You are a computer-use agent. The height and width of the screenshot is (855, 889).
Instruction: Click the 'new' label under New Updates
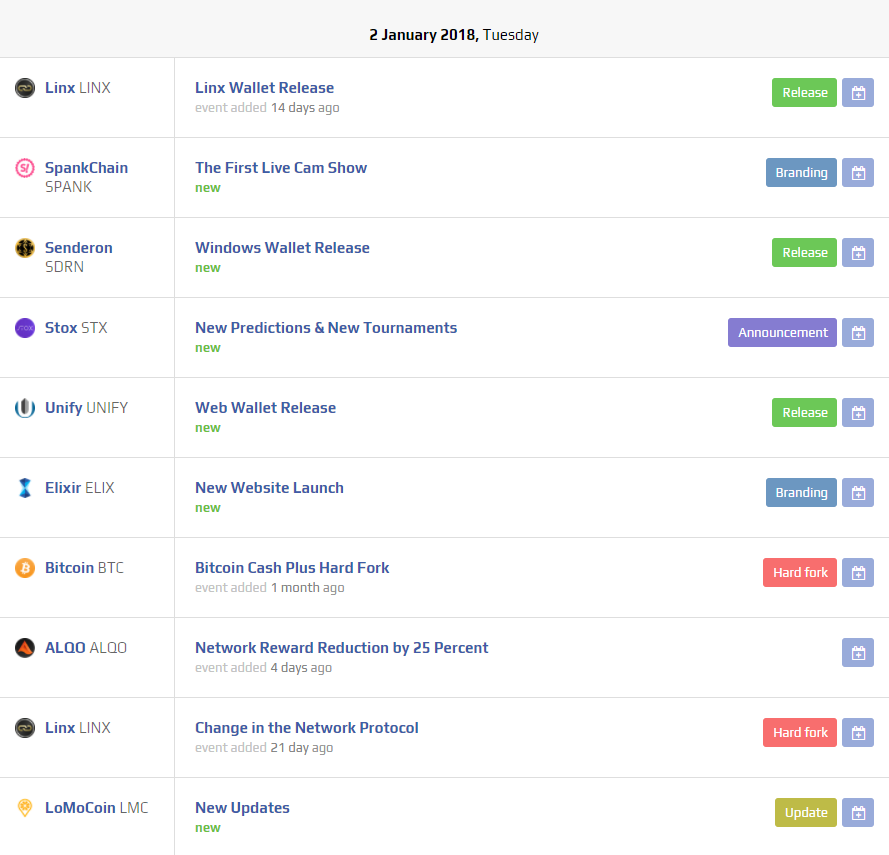click(x=208, y=828)
